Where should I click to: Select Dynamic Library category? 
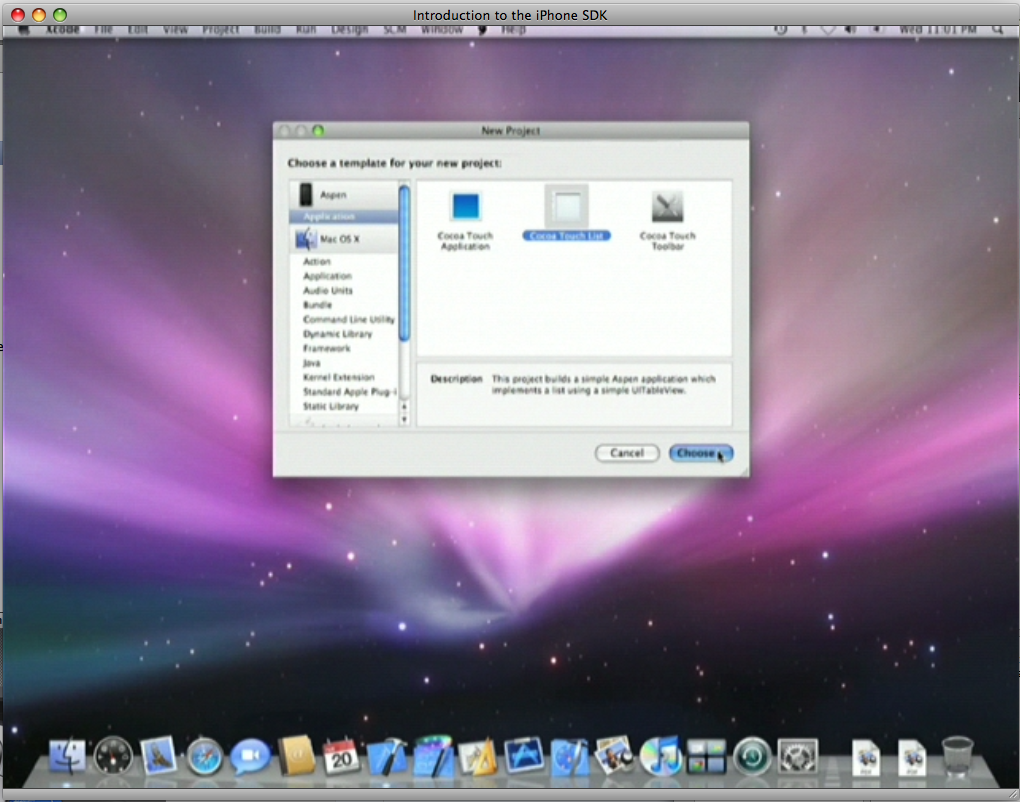[x=338, y=334]
